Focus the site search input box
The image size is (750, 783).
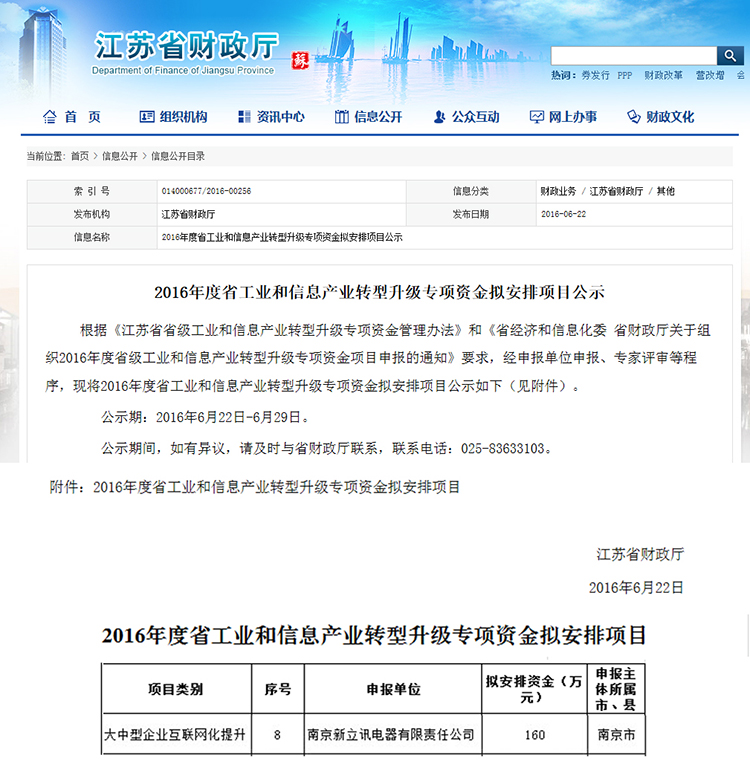tap(632, 55)
